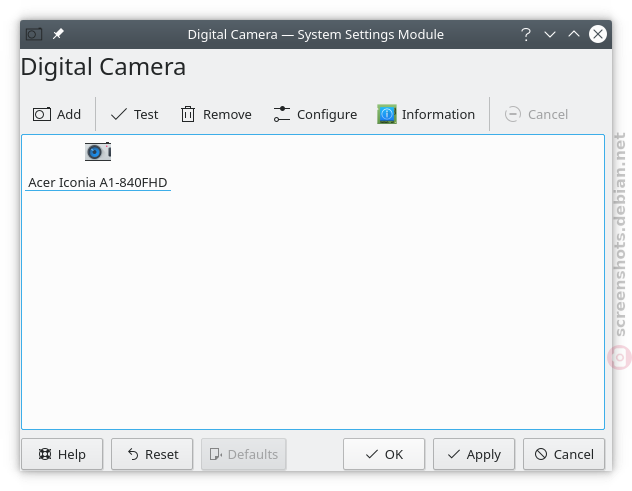Click the greyed-out toolbar Cancel button

pyautogui.click(x=536, y=114)
